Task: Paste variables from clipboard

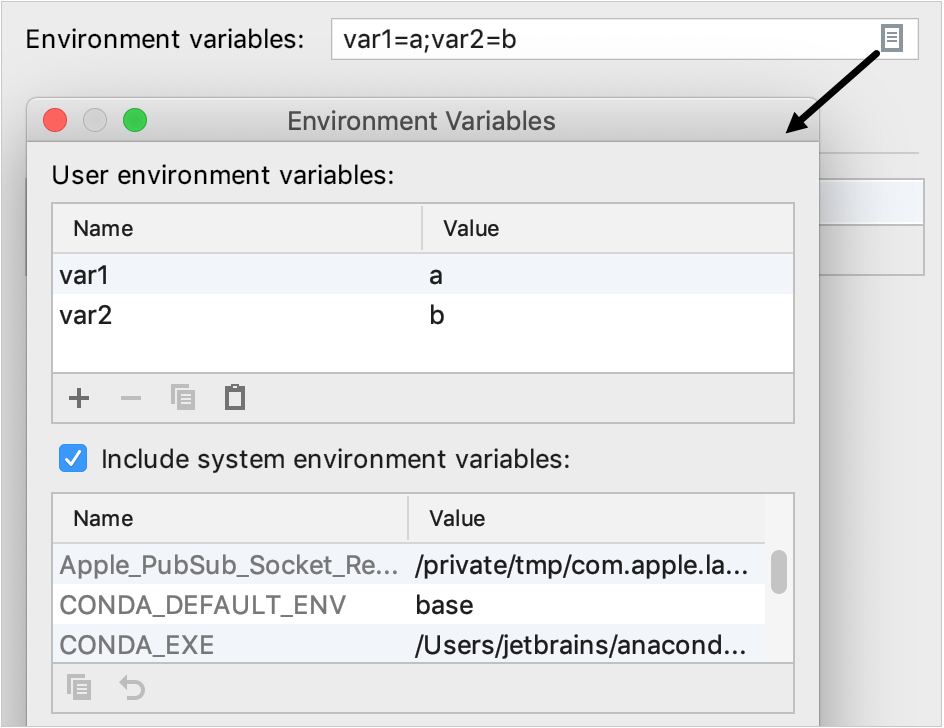Action: tap(234, 397)
